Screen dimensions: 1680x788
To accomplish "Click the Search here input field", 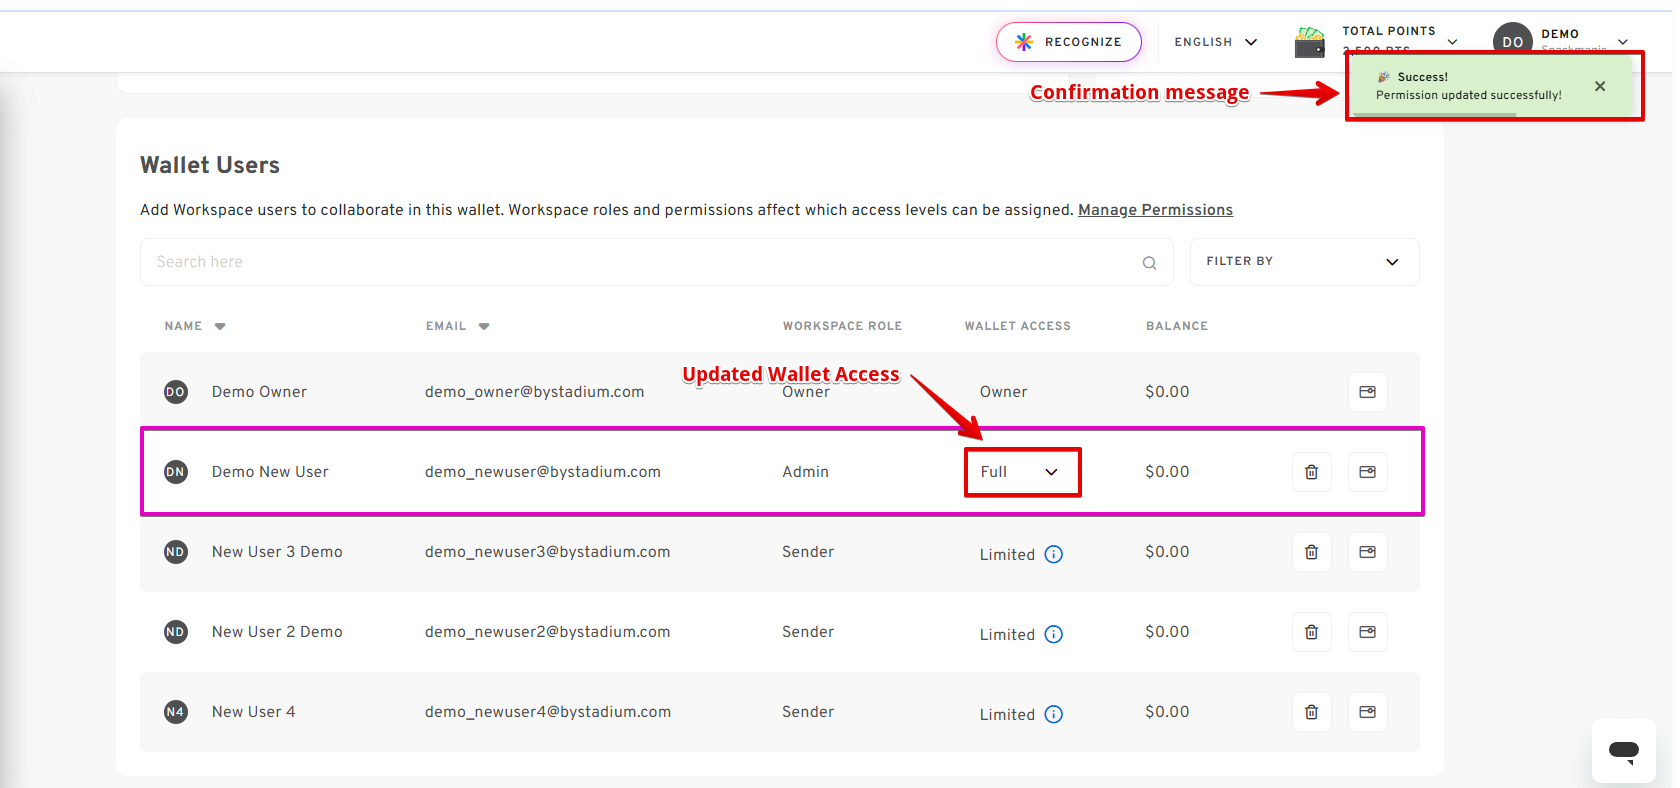I will tap(640, 262).
